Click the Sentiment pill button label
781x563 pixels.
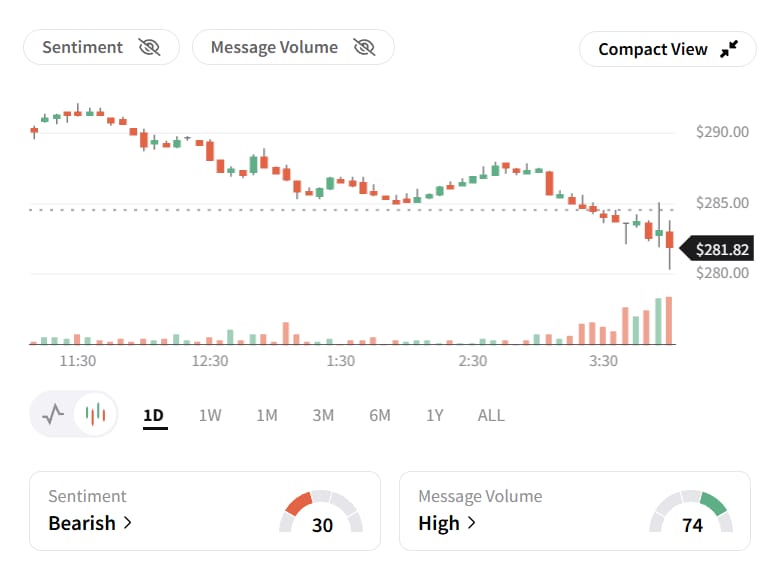[x=83, y=47]
